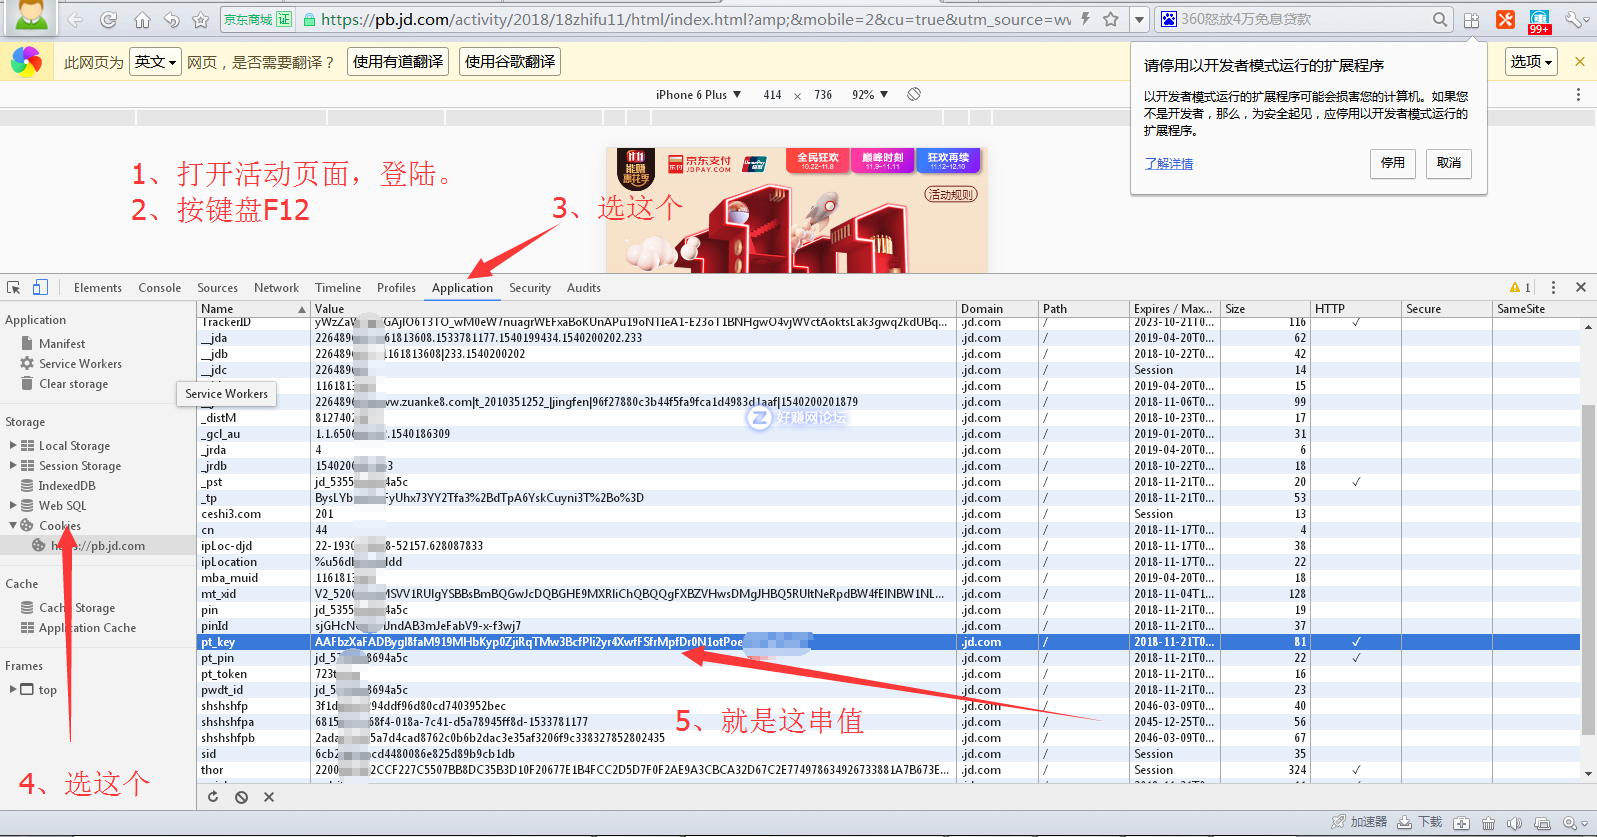Image resolution: width=1597 pixels, height=837 pixels.
Task: Click the undo/restore closed tab icon
Action: (171, 19)
